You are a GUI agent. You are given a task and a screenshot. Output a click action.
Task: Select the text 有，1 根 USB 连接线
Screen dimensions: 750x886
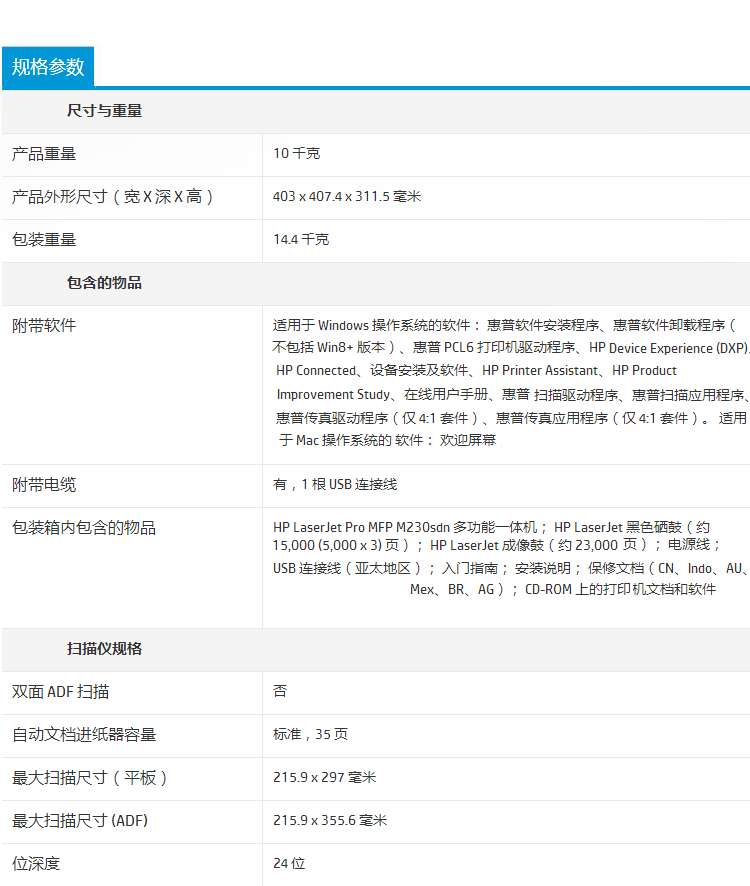335,484
